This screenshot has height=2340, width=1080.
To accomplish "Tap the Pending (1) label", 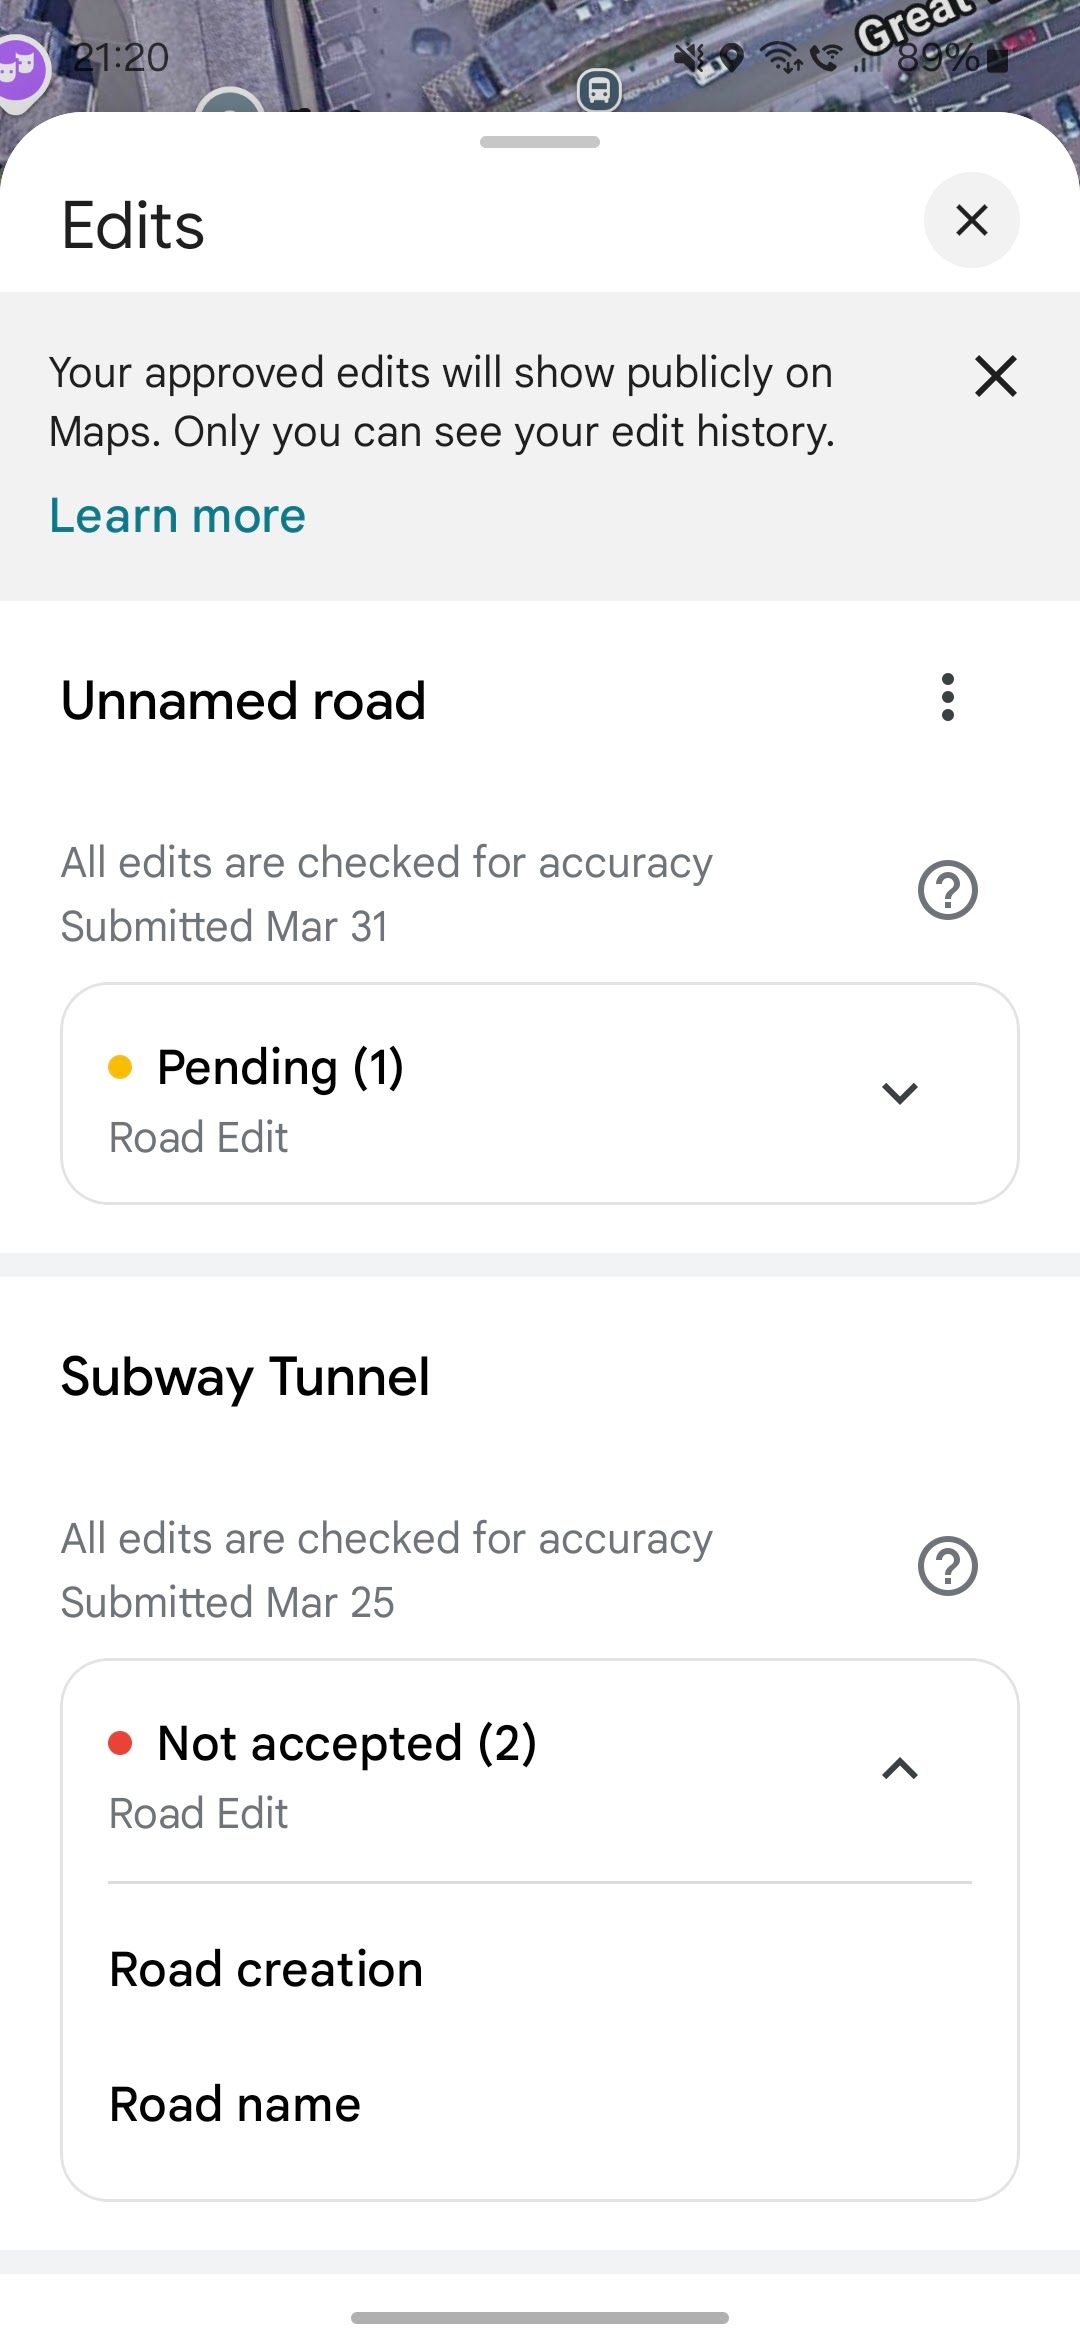I will point(281,1067).
